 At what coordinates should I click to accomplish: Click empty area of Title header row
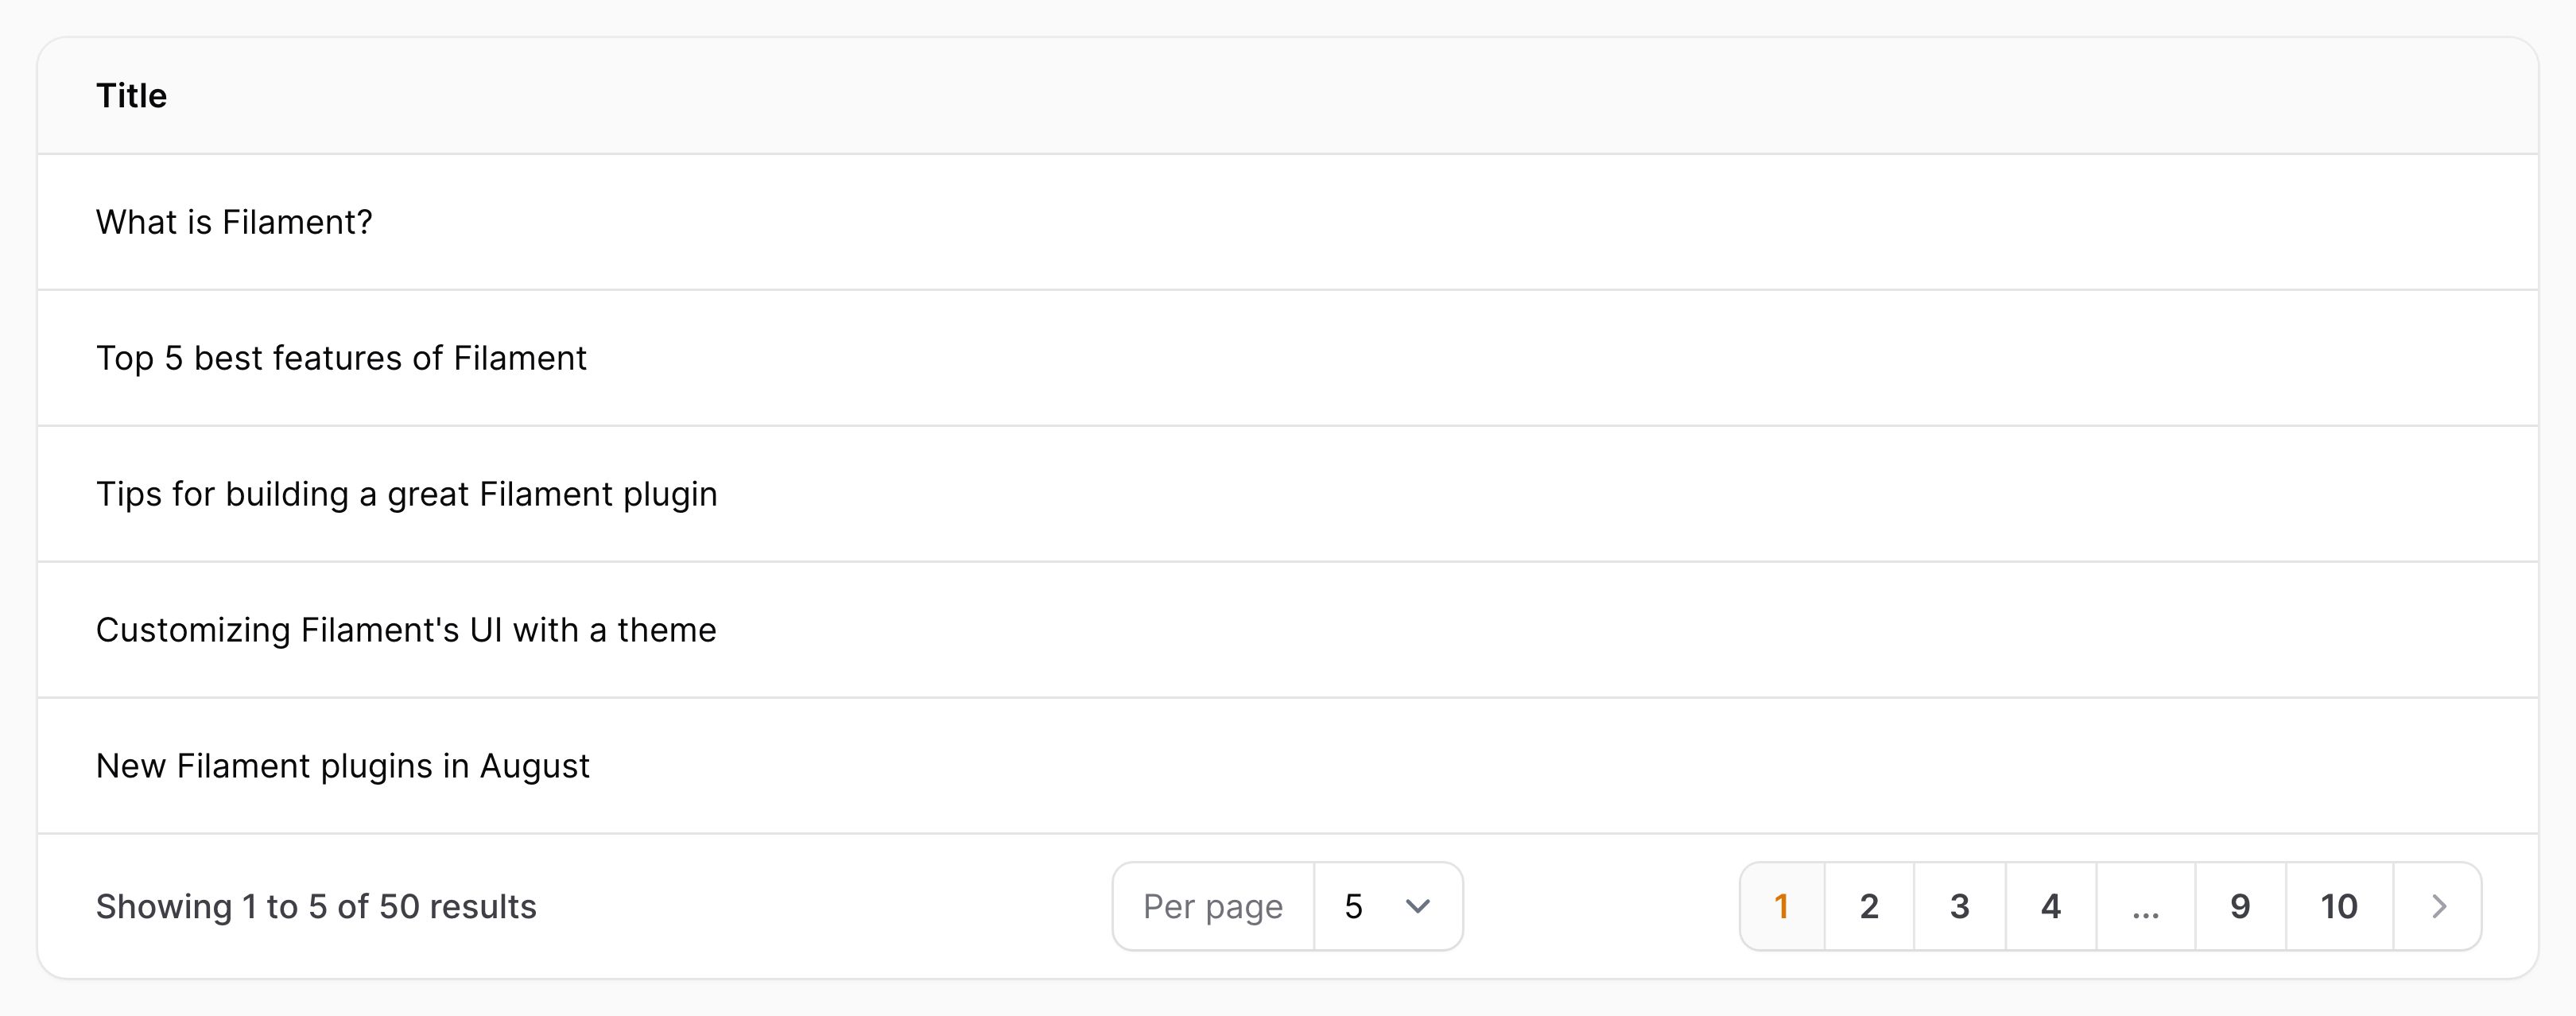pyautogui.click(x=1400, y=96)
